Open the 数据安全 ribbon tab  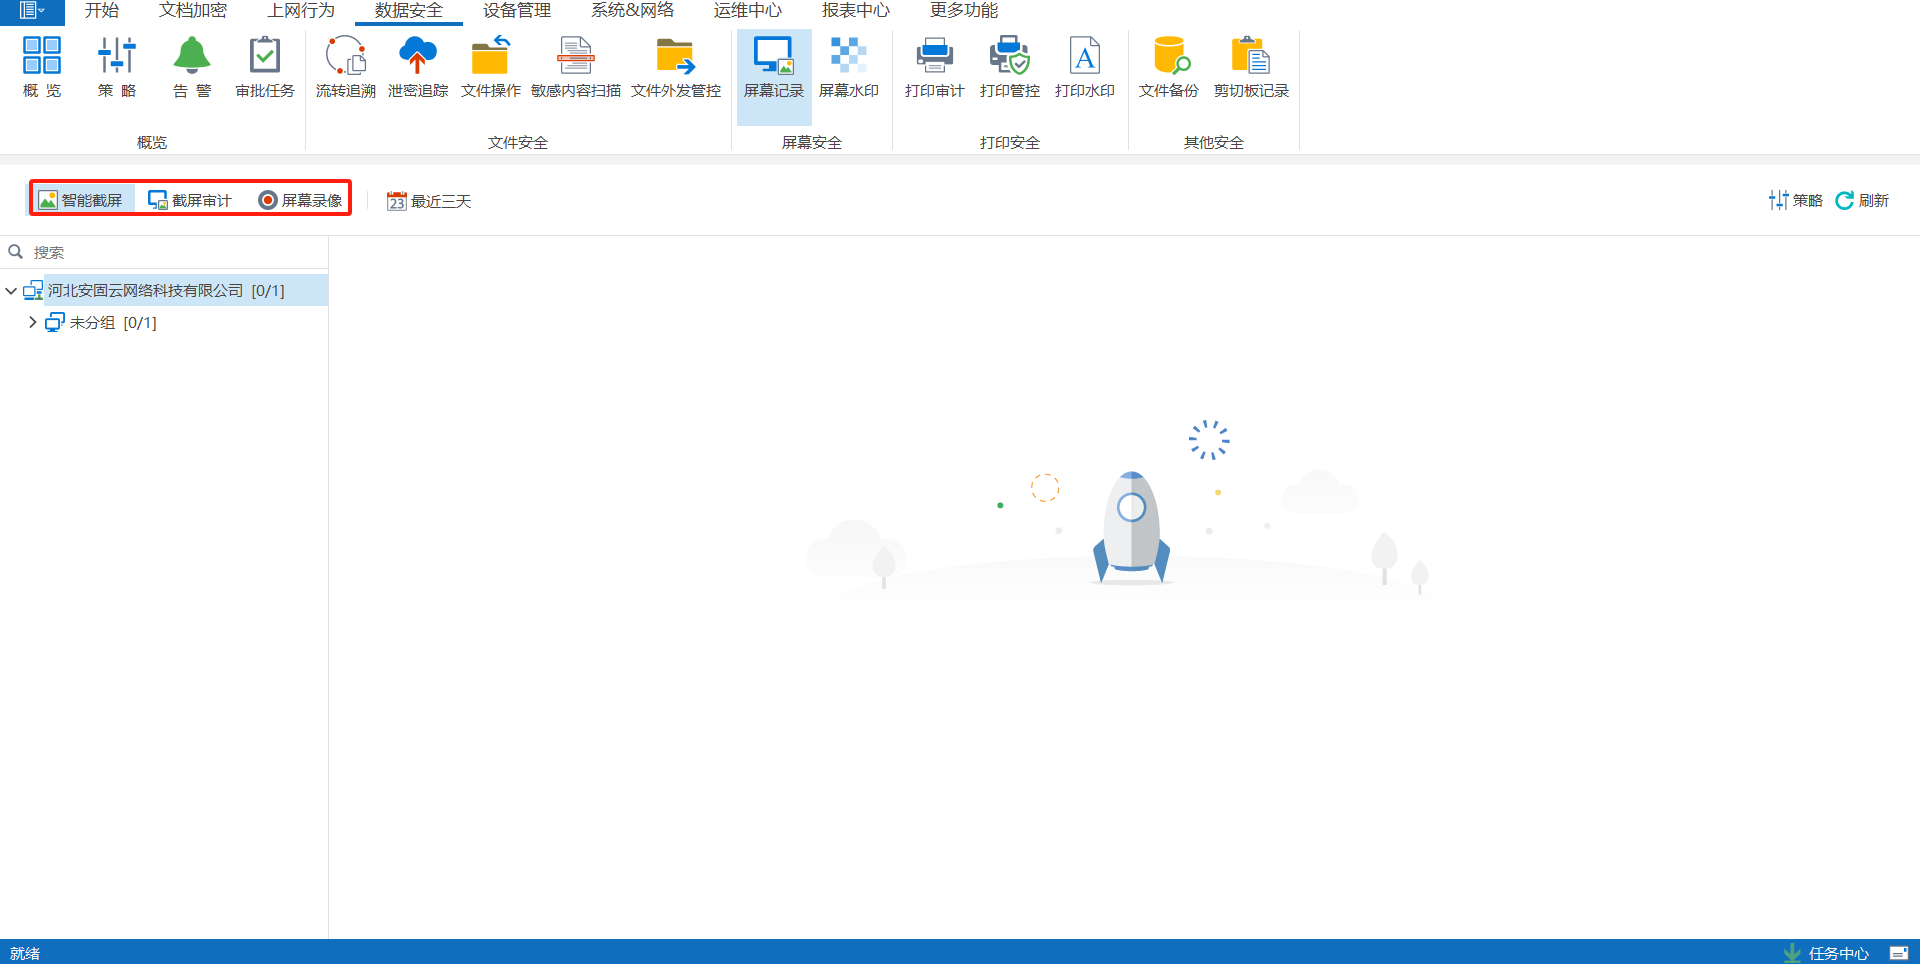point(409,11)
